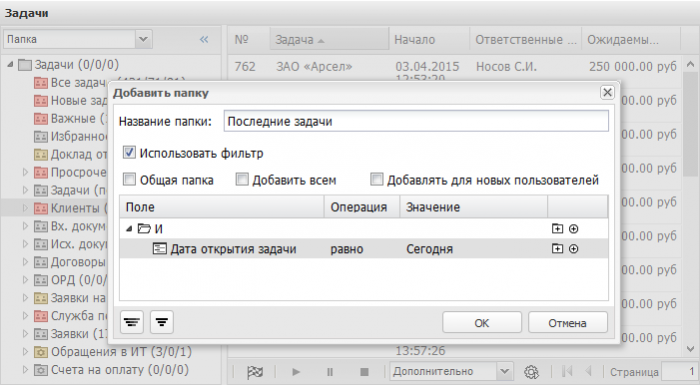Image resolution: width=700 pixels, height=385 pixels.
Task: Click the Новые зад... folder icon in tree
Action: [x=41, y=101]
